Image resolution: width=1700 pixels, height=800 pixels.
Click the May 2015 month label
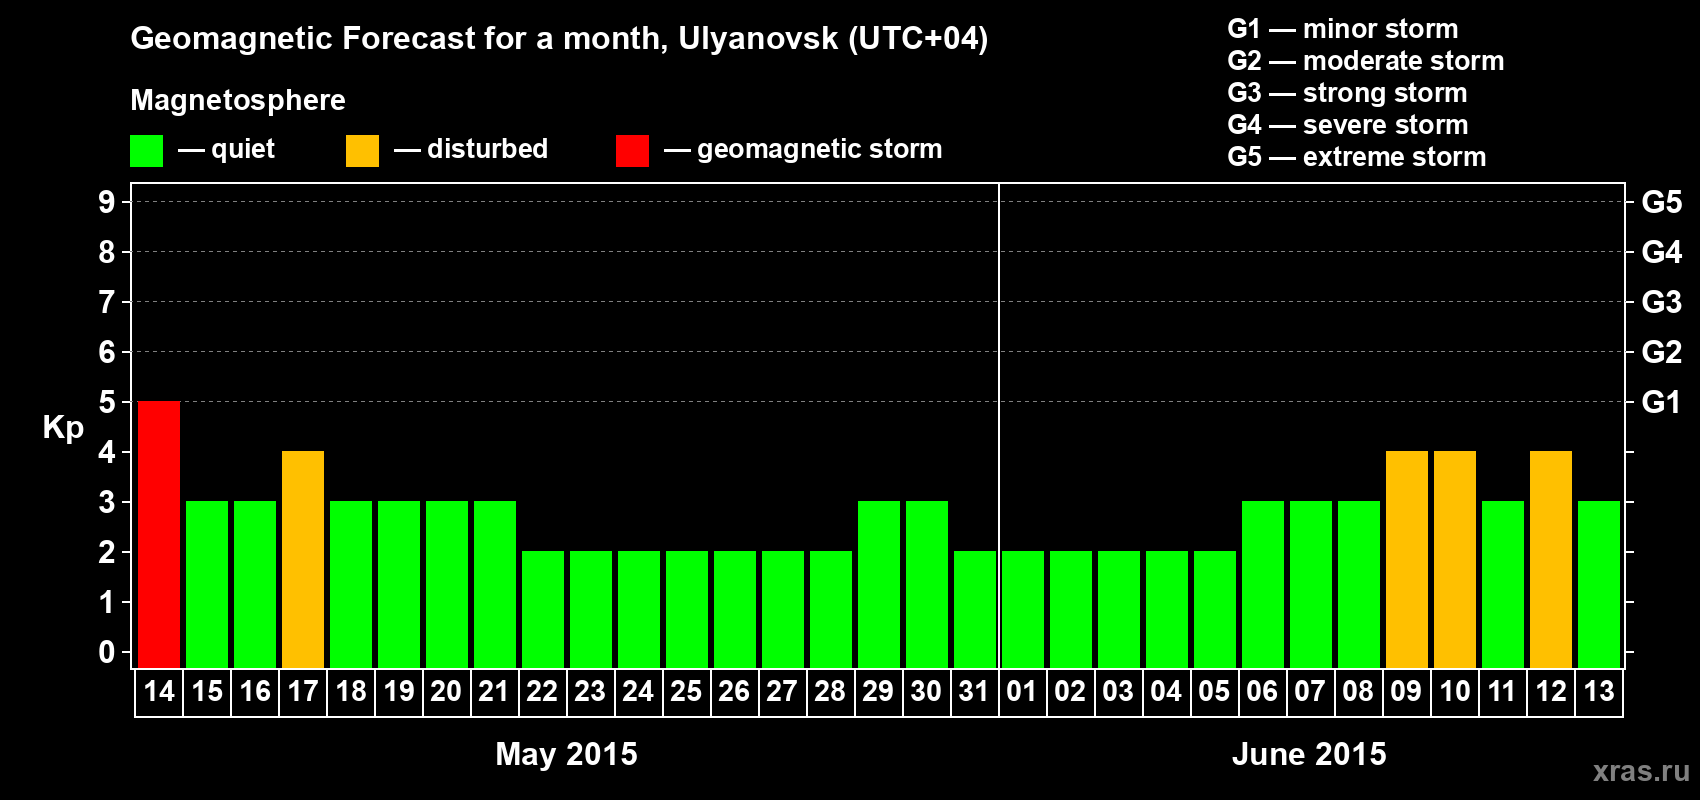566,754
